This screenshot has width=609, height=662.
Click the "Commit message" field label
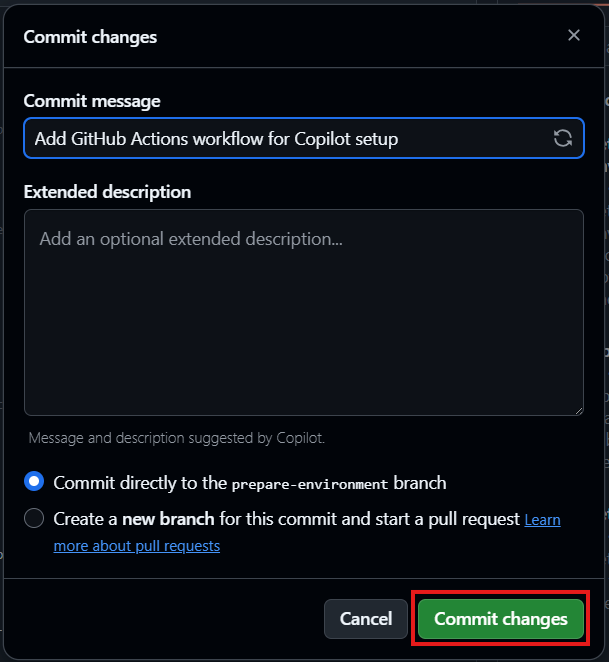click(x=92, y=101)
